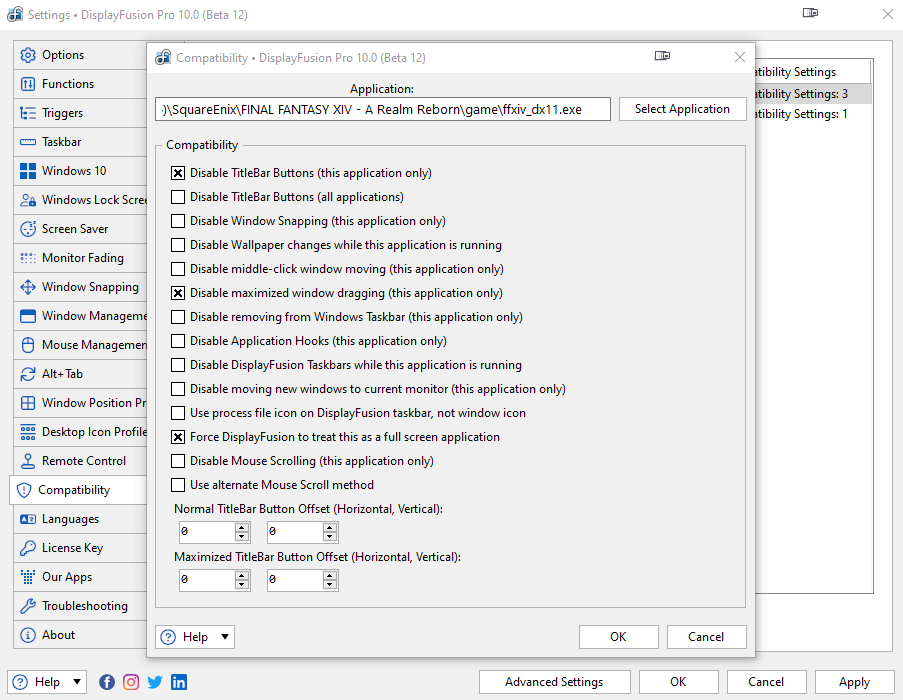Viewport: 903px width, 700px height.
Task: Click the License Key icon in the sidebar
Action: pyautogui.click(x=27, y=548)
